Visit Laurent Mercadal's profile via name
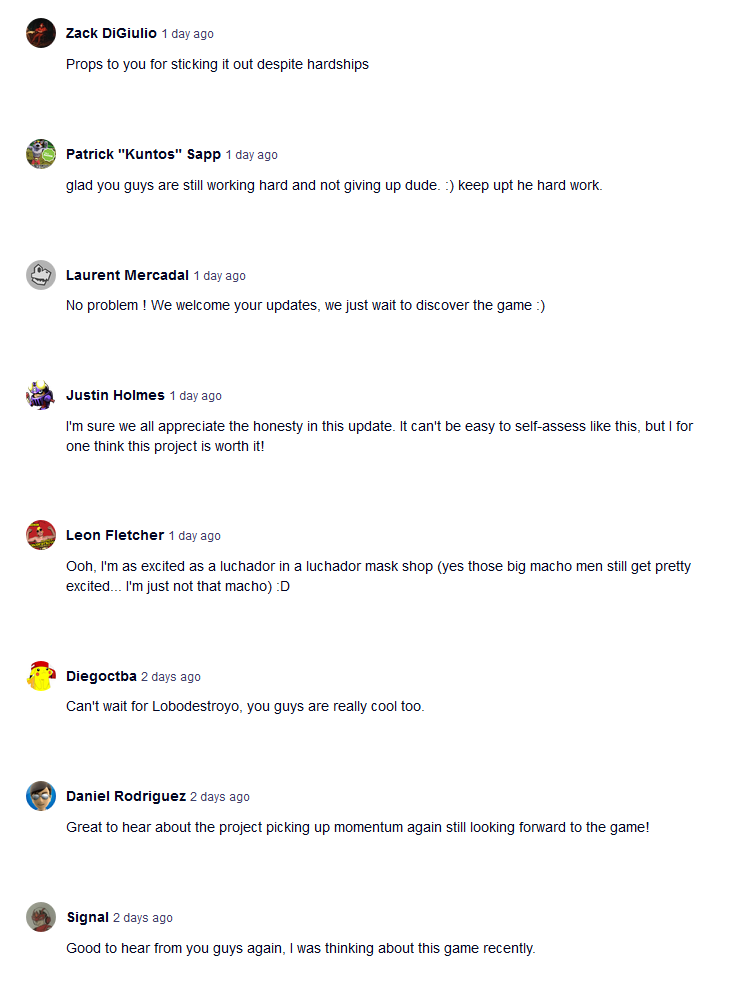The height and width of the screenshot is (984, 736). pyautogui.click(x=127, y=276)
